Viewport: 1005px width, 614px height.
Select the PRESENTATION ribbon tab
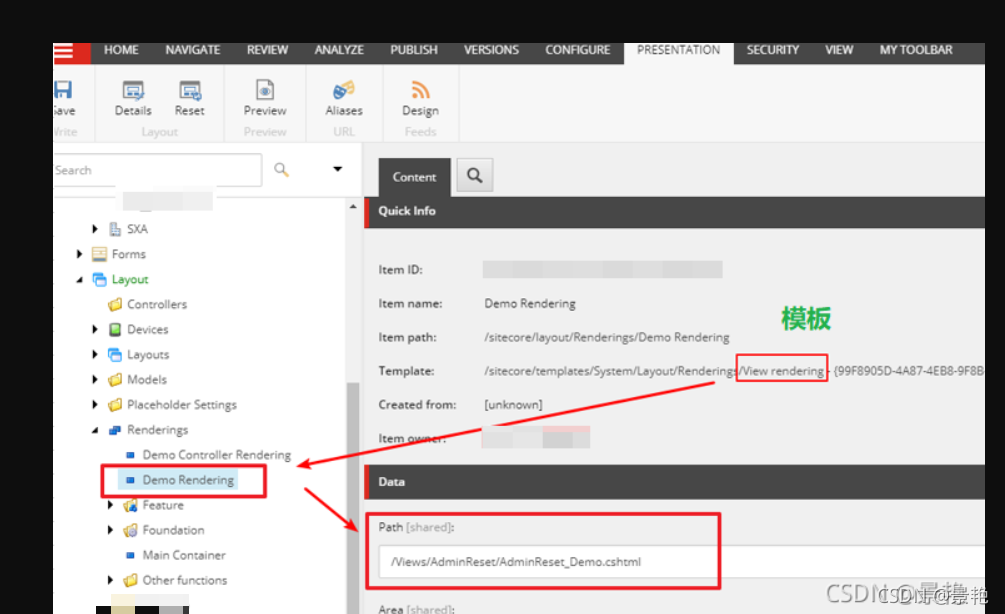[679, 51]
